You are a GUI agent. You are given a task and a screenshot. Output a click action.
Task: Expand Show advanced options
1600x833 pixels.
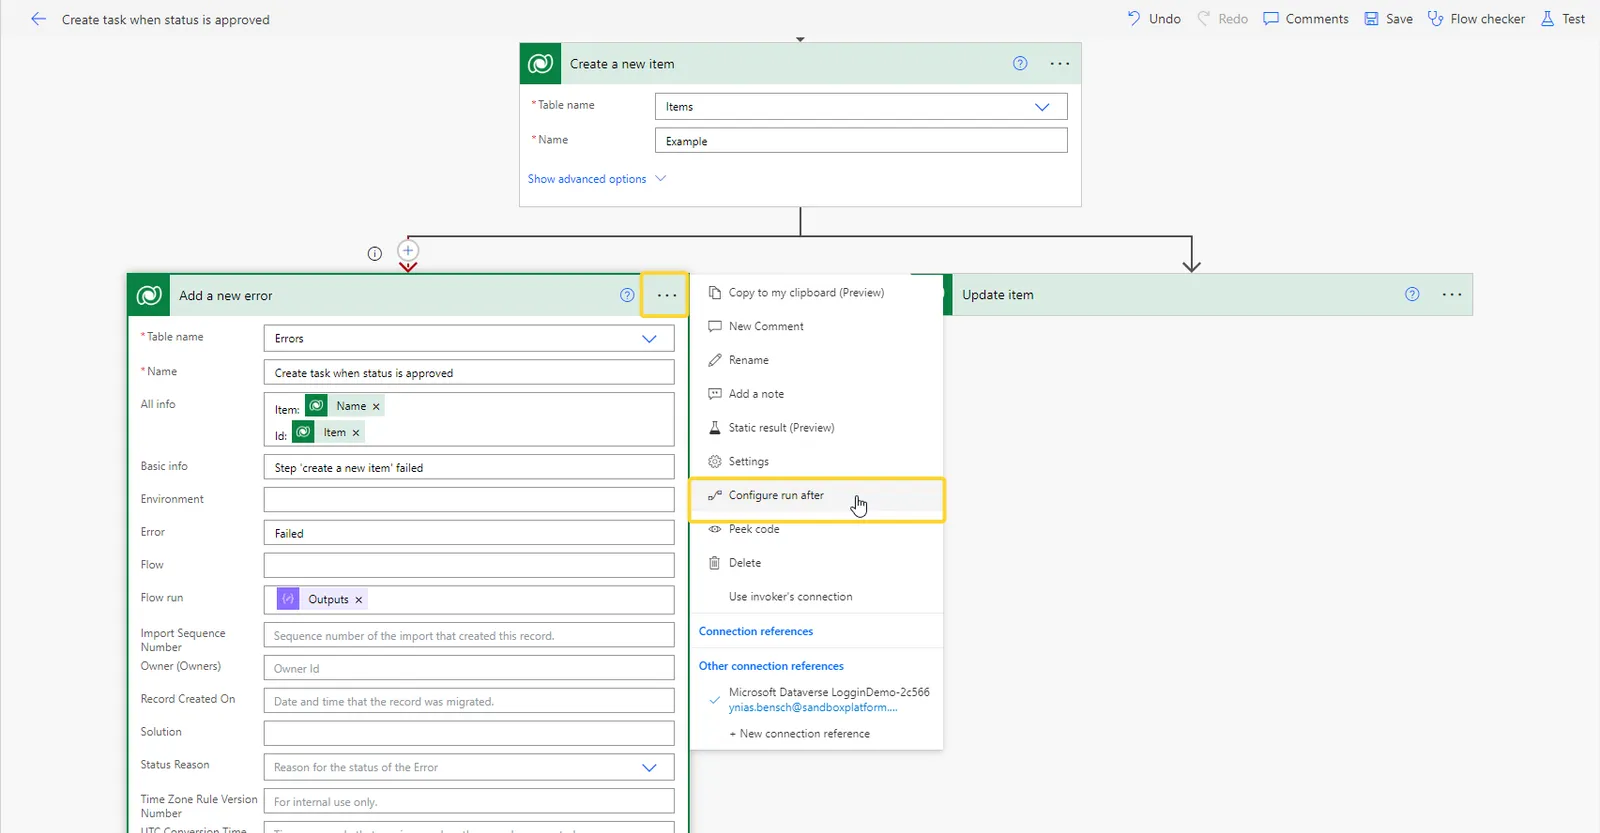(596, 179)
